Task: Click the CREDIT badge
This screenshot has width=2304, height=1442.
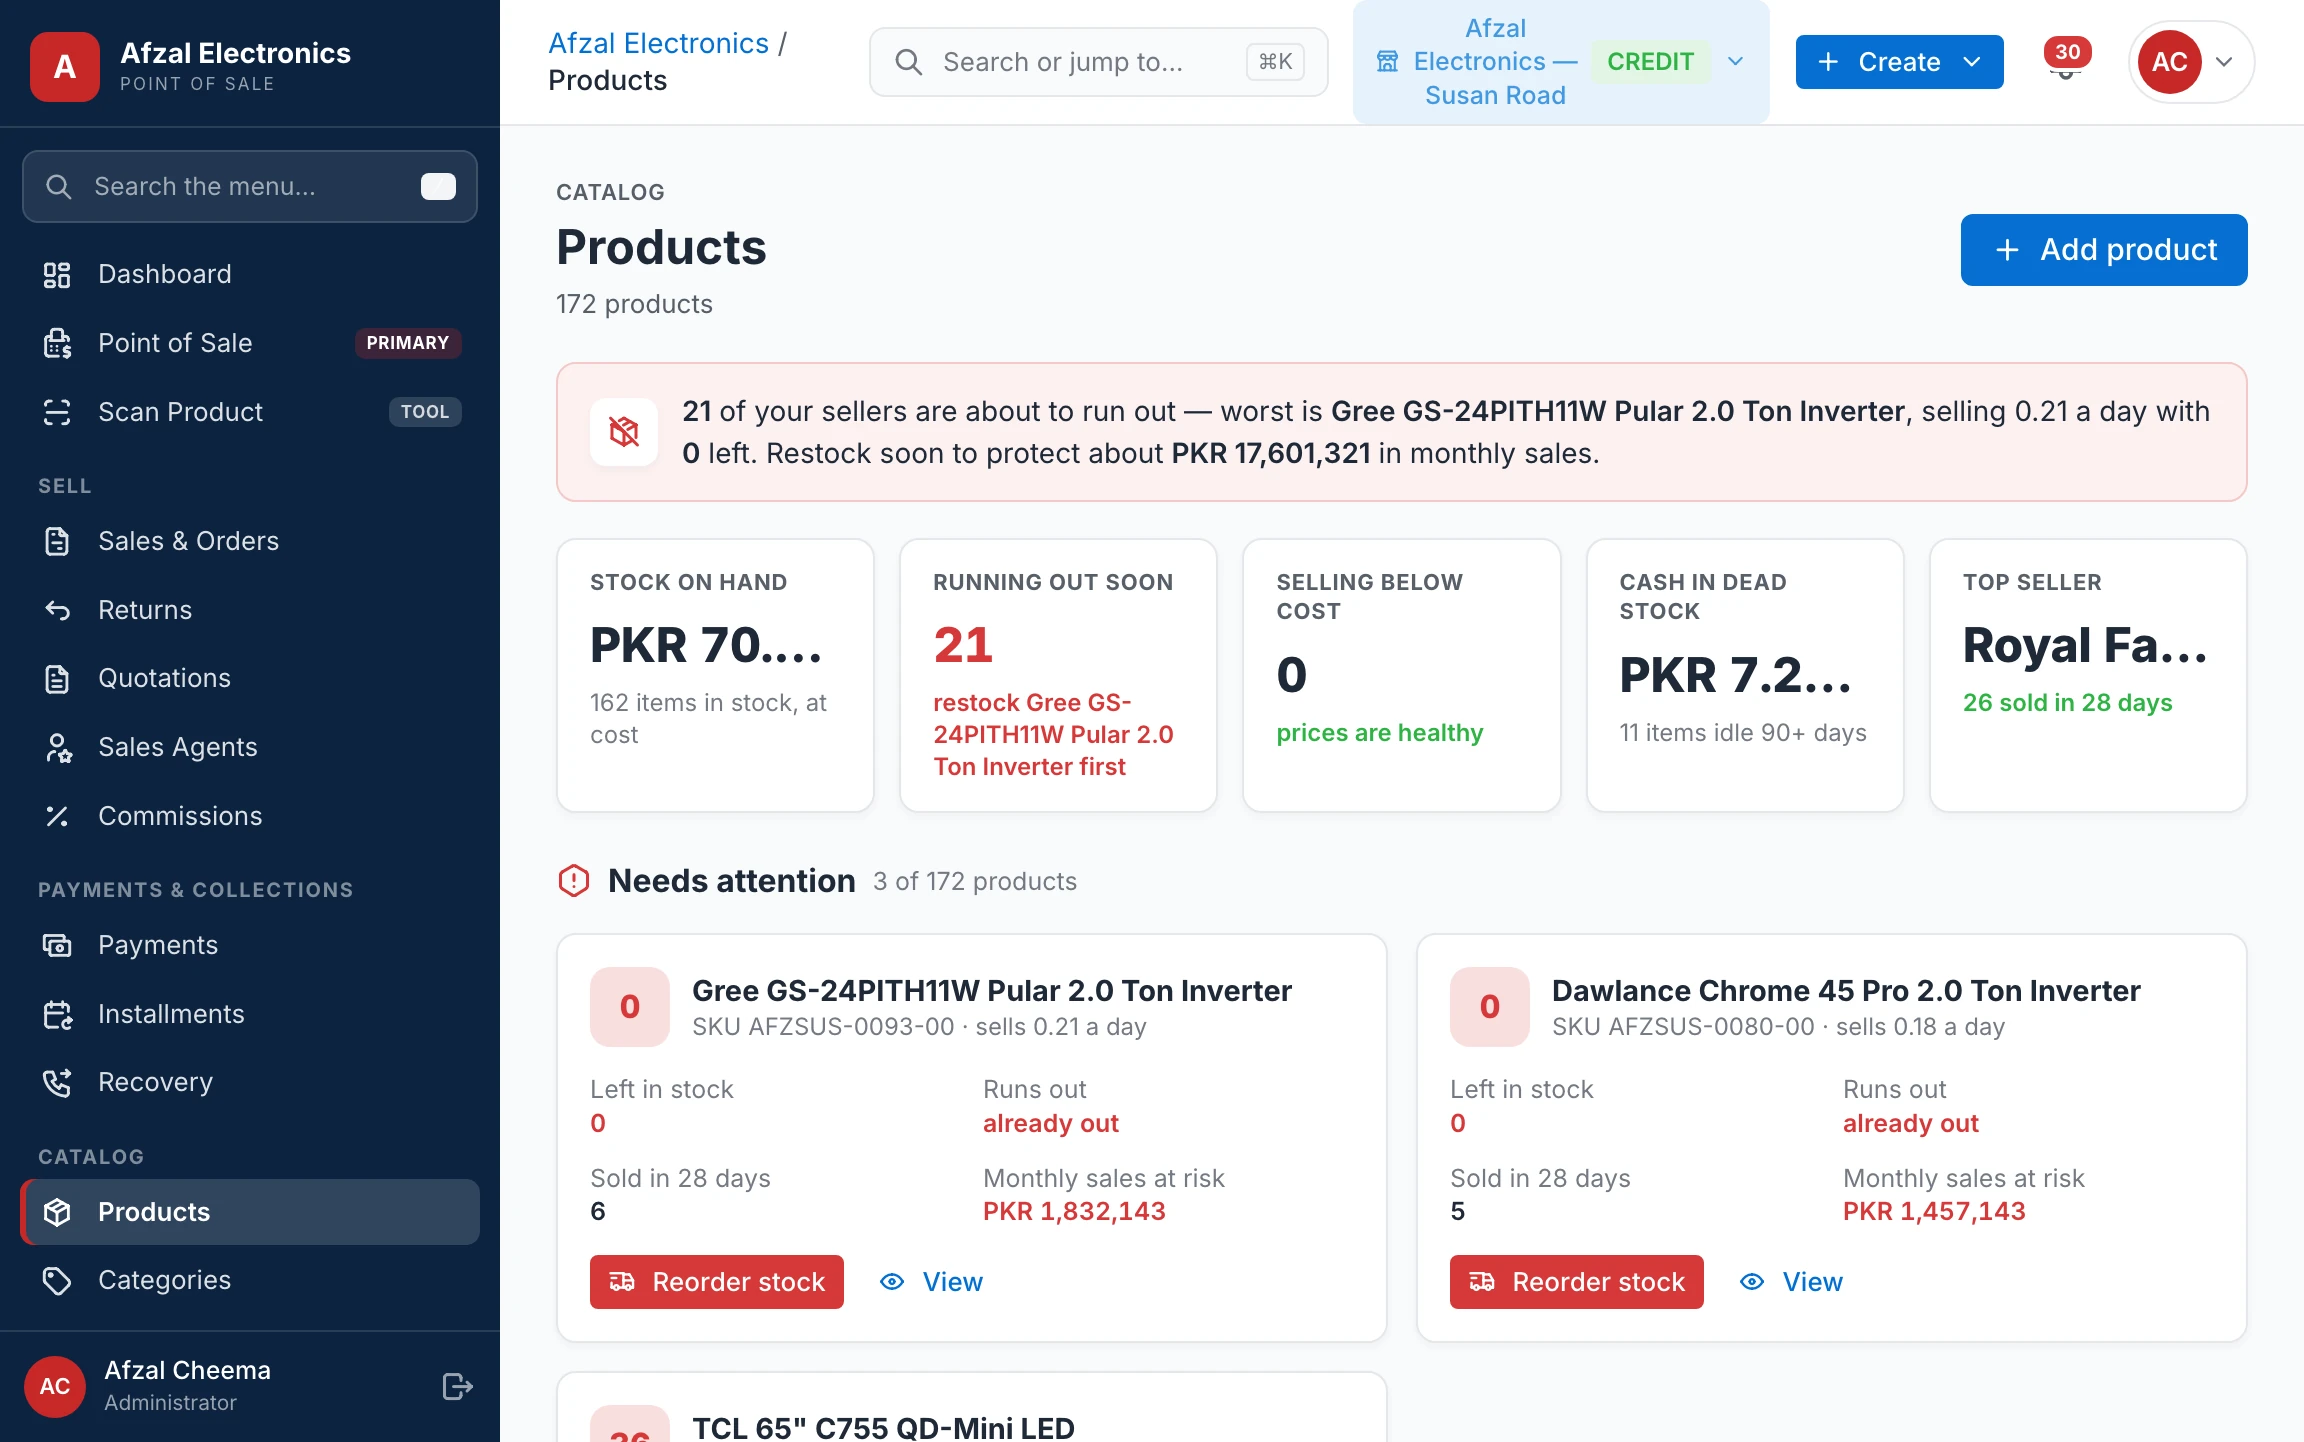Action: click(1650, 62)
